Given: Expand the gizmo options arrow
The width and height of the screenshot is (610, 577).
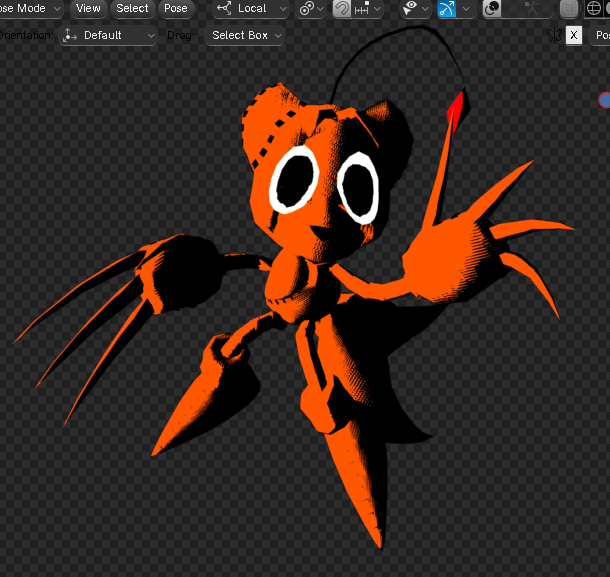Looking at the screenshot, I should pyautogui.click(x=466, y=8).
